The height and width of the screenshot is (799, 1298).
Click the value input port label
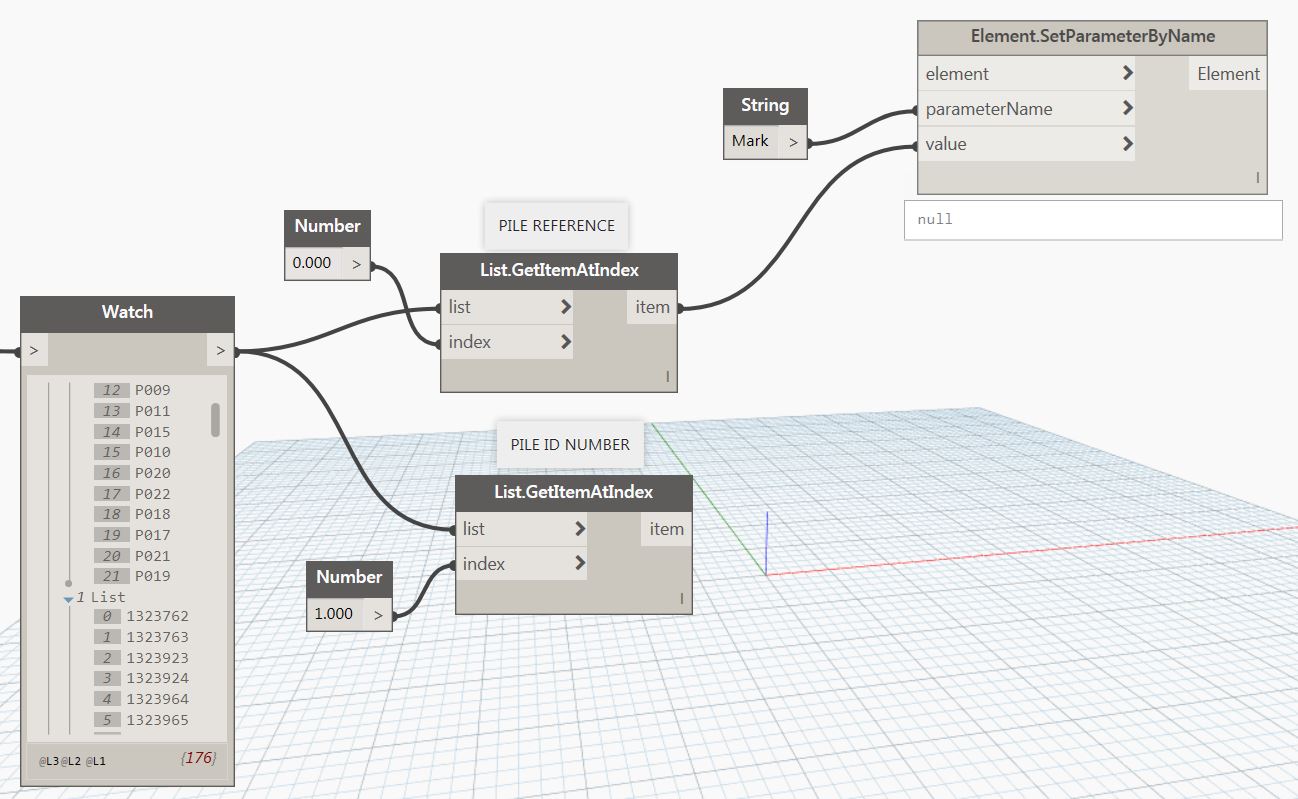coord(946,144)
